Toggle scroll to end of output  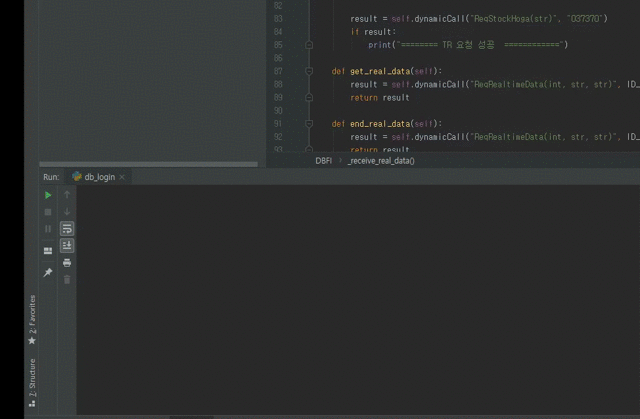(67, 245)
